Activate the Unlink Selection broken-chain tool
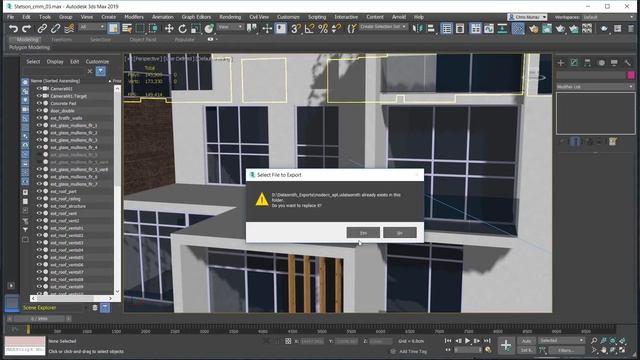 pyautogui.click(x=56, y=29)
